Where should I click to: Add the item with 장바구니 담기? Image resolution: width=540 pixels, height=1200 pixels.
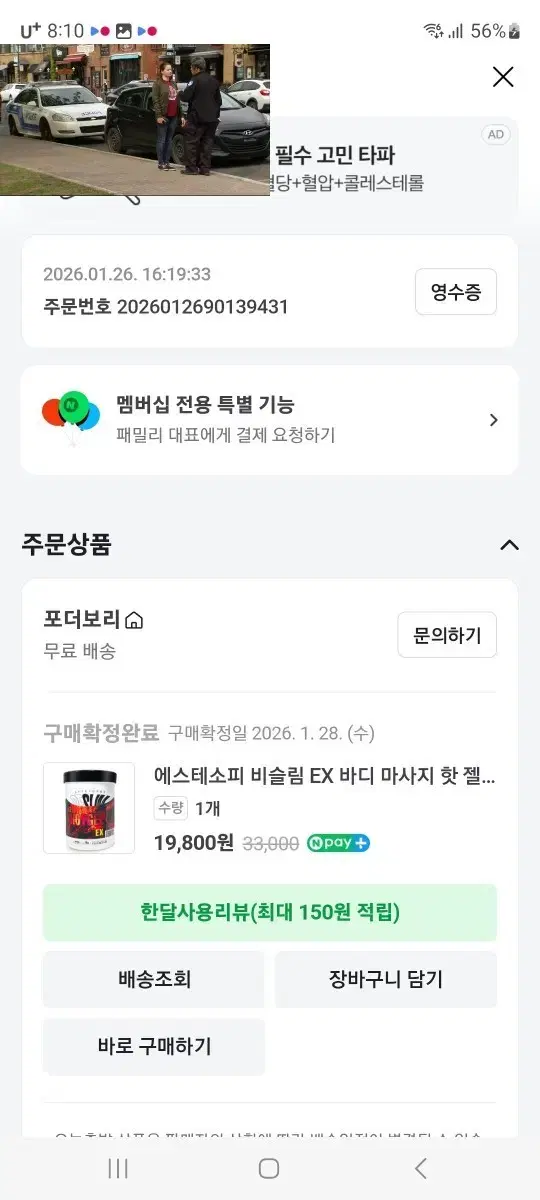(386, 979)
